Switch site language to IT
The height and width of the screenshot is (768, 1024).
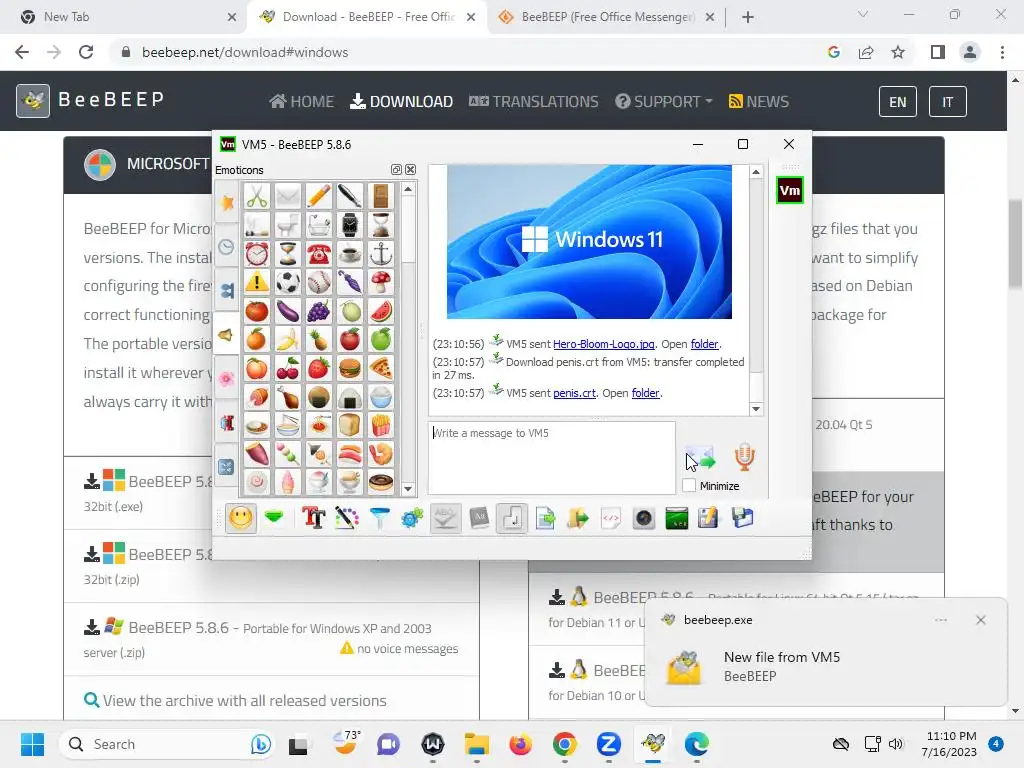[x=948, y=102]
